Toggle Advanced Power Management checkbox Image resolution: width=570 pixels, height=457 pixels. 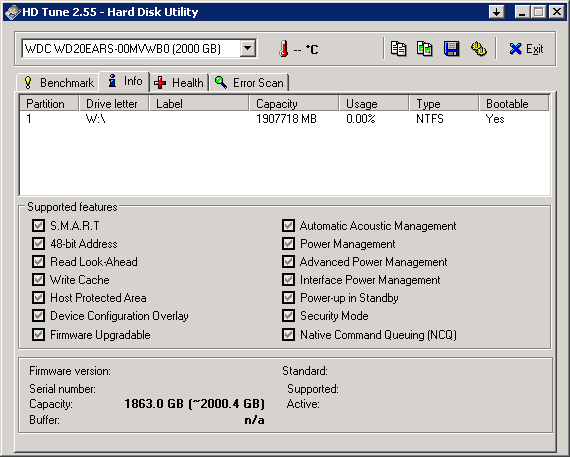[x=288, y=261]
